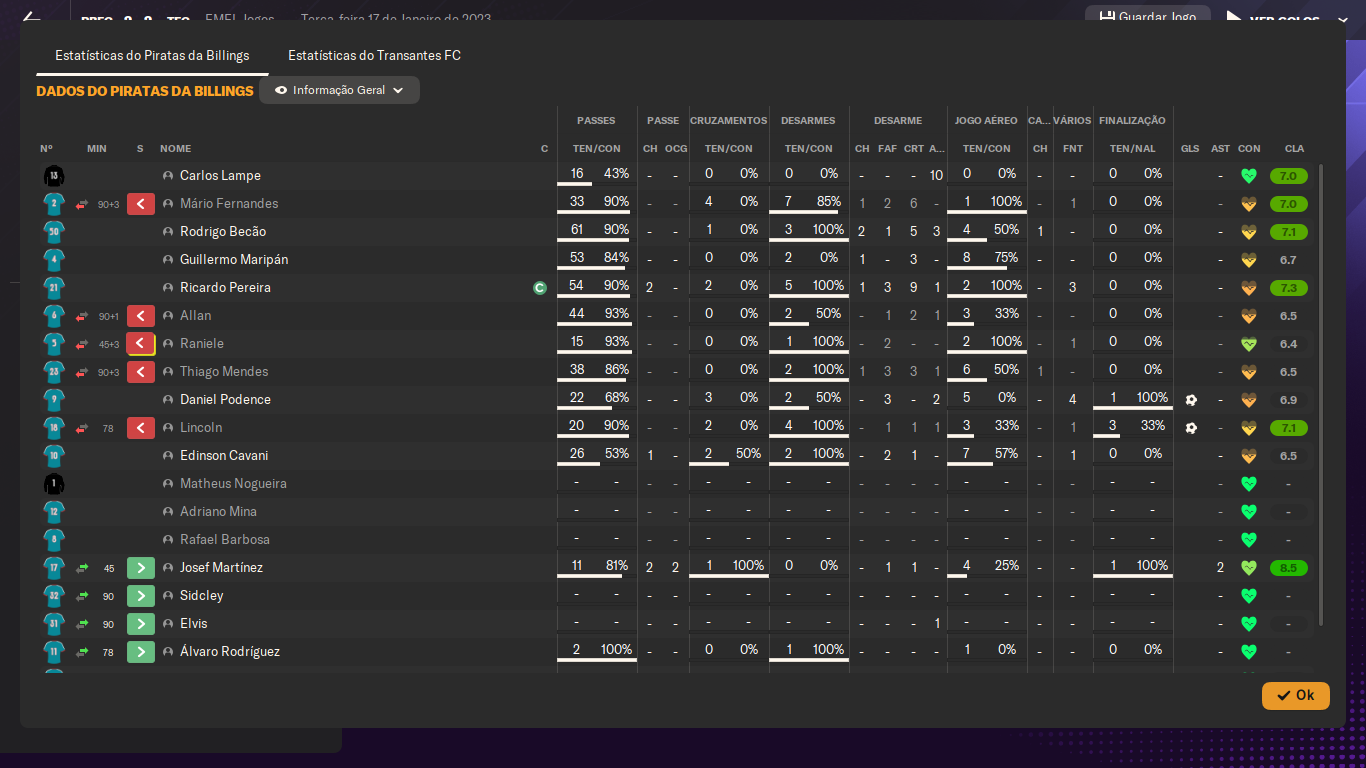Click the Guardar Jogo button
Image resolution: width=1366 pixels, height=768 pixels.
click(1147, 17)
